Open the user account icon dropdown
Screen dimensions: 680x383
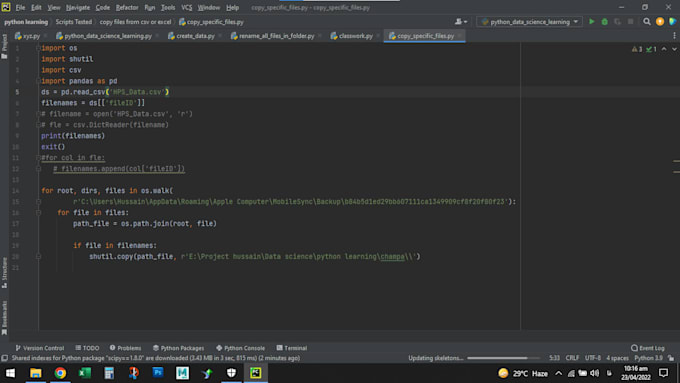(x=461, y=22)
